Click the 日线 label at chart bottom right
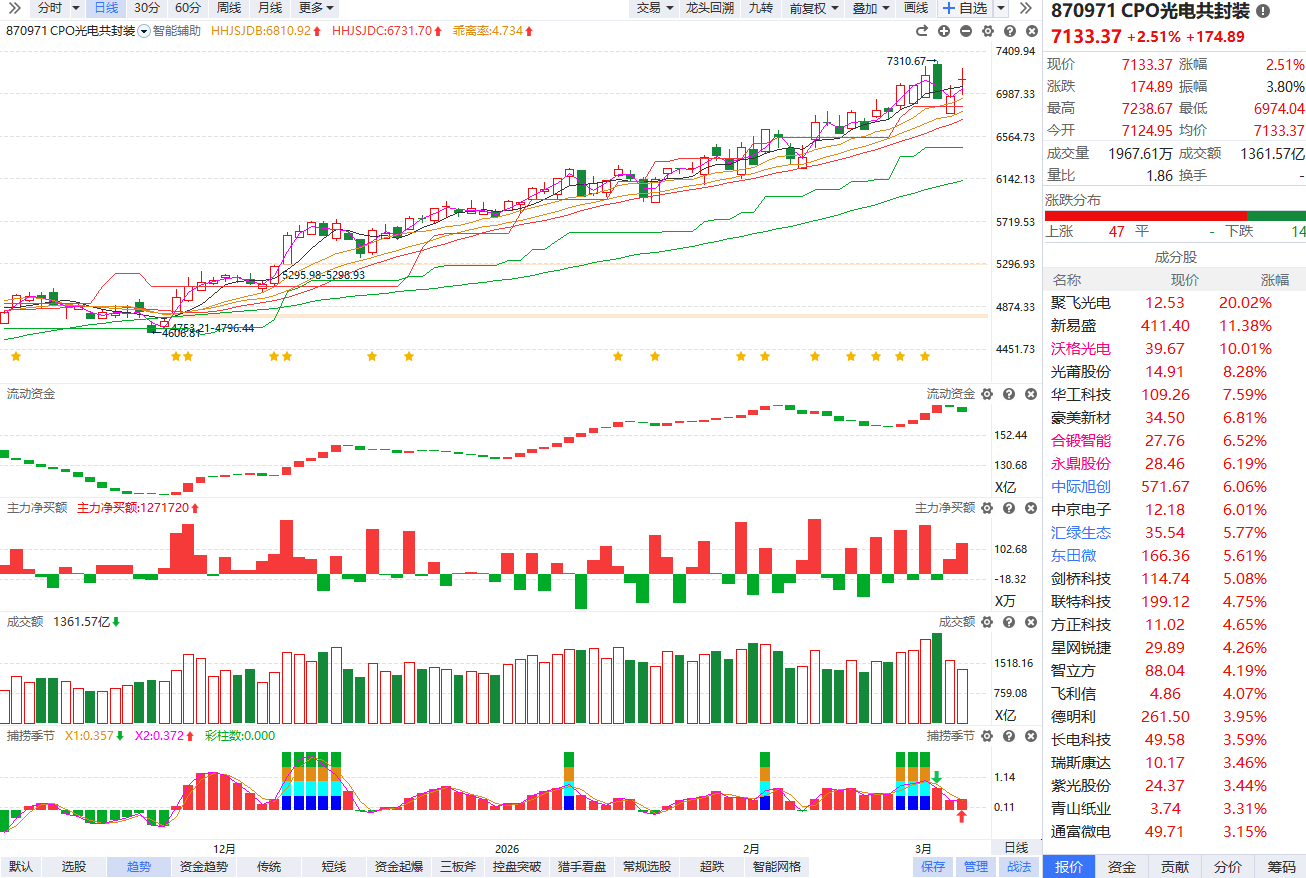The height and width of the screenshot is (878, 1306). coord(1015,847)
